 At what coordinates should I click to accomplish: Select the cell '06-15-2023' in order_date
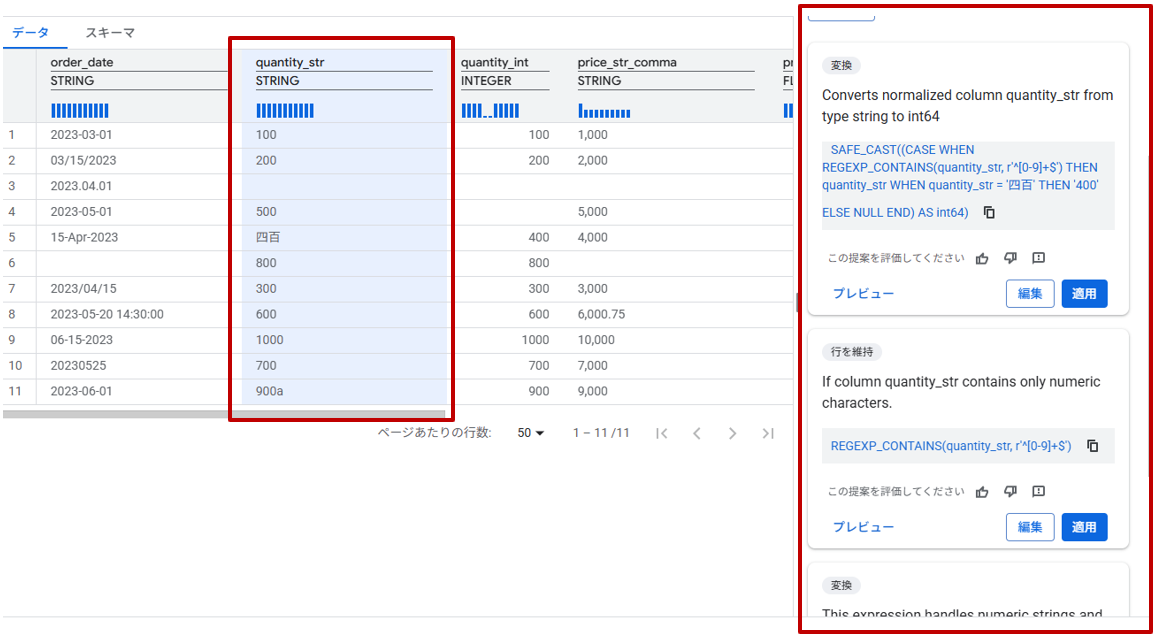(82, 340)
